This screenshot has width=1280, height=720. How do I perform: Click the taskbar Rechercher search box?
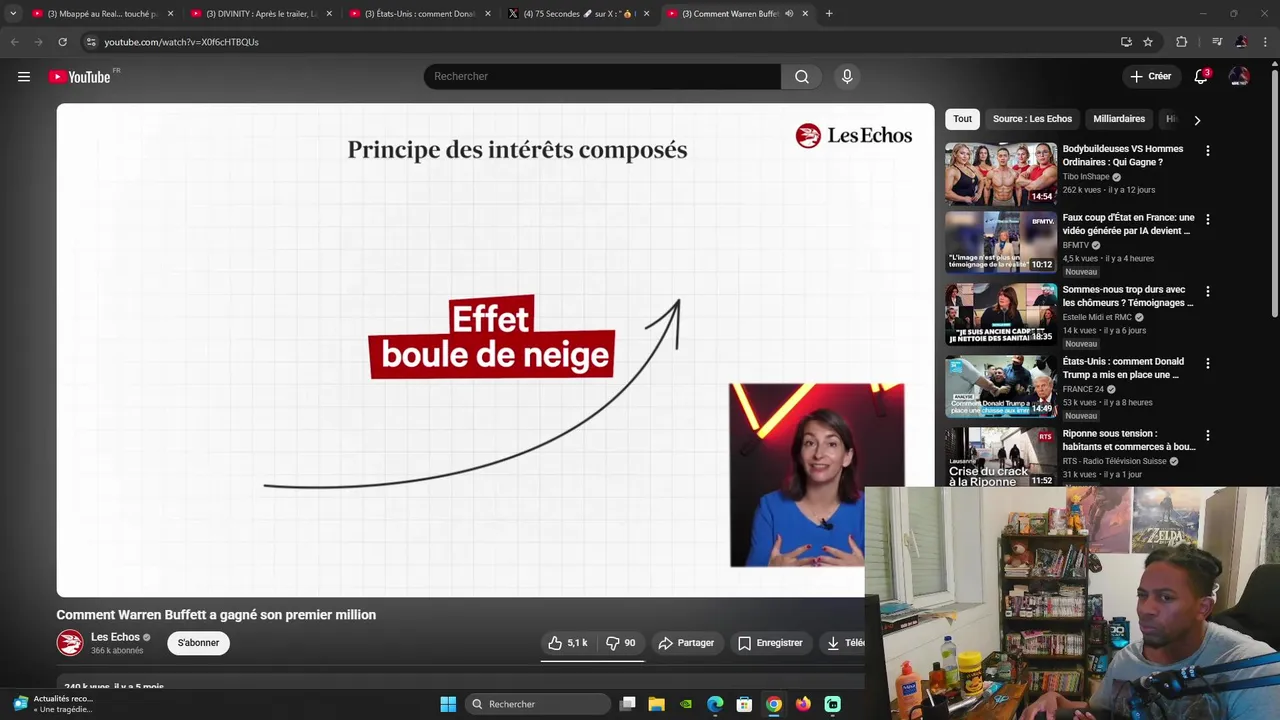pos(539,704)
